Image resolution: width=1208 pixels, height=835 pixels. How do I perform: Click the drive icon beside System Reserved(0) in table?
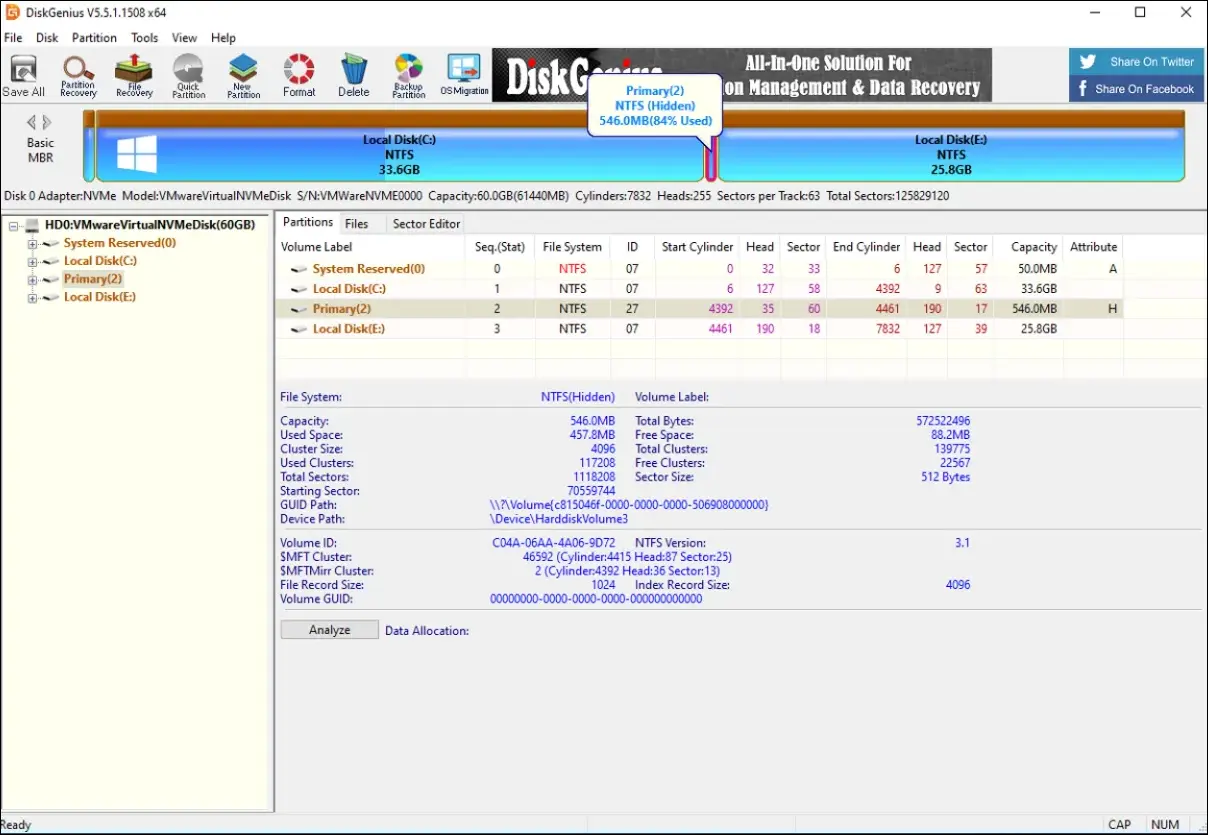299,269
